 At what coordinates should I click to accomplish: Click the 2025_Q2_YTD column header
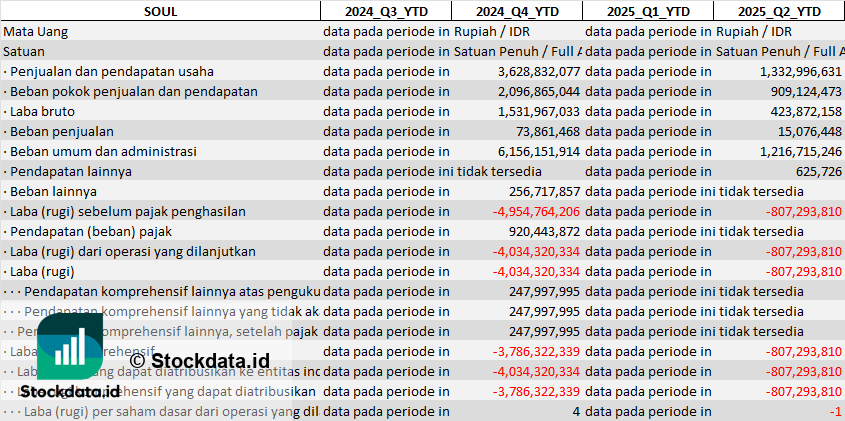click(x=779, y=11)
